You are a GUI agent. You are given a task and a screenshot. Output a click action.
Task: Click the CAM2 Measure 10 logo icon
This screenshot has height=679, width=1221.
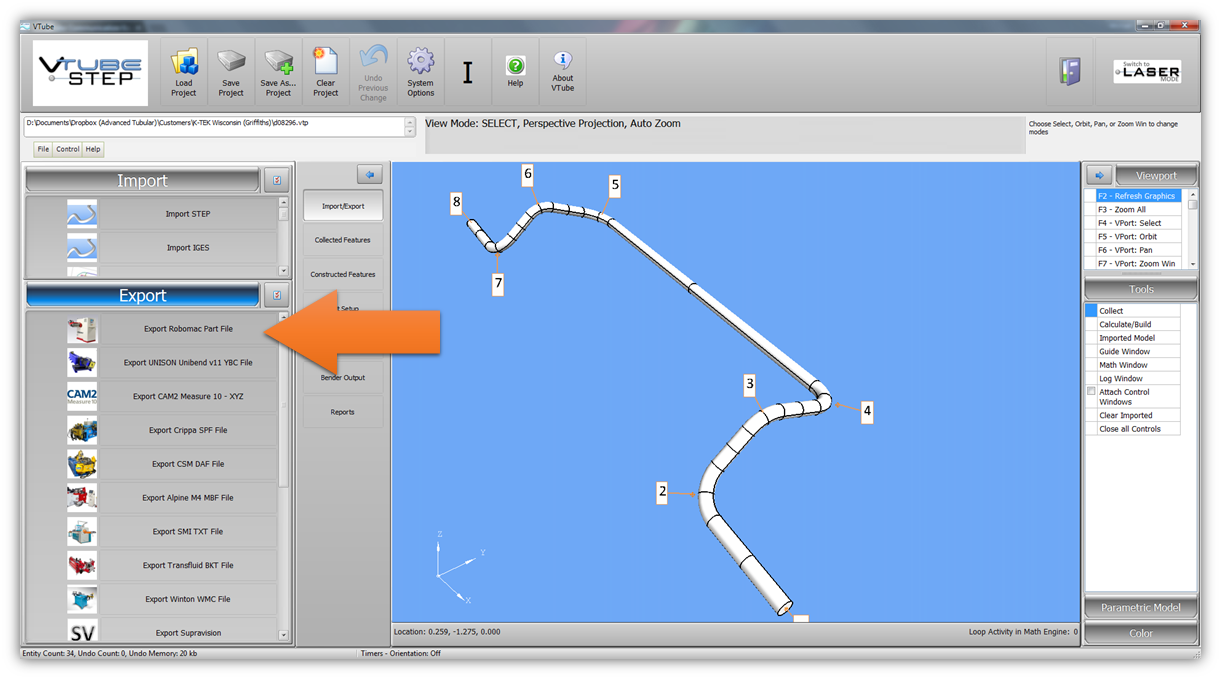[82, 396]
